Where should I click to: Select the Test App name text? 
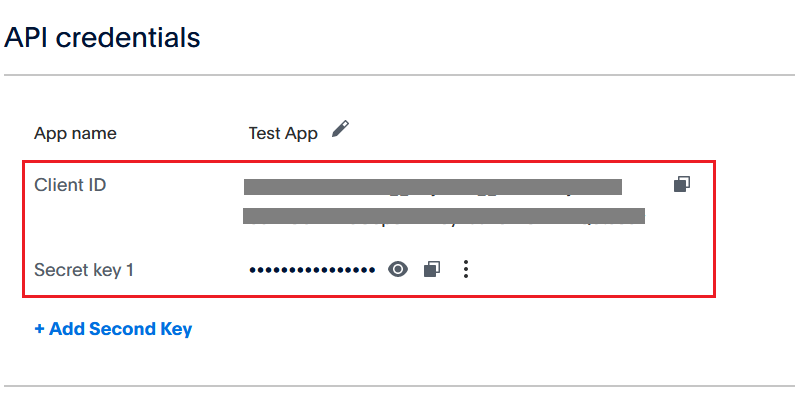pyautogui.click(x=283, y=133)
